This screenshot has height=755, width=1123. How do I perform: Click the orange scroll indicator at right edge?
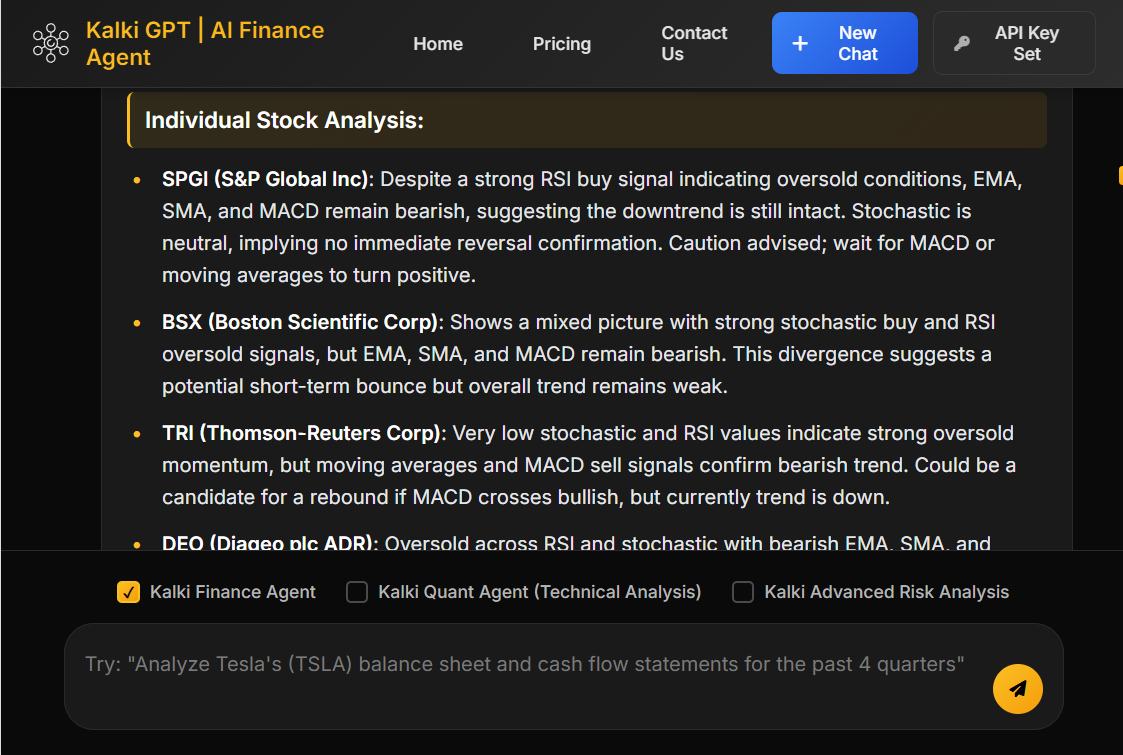1120,175
